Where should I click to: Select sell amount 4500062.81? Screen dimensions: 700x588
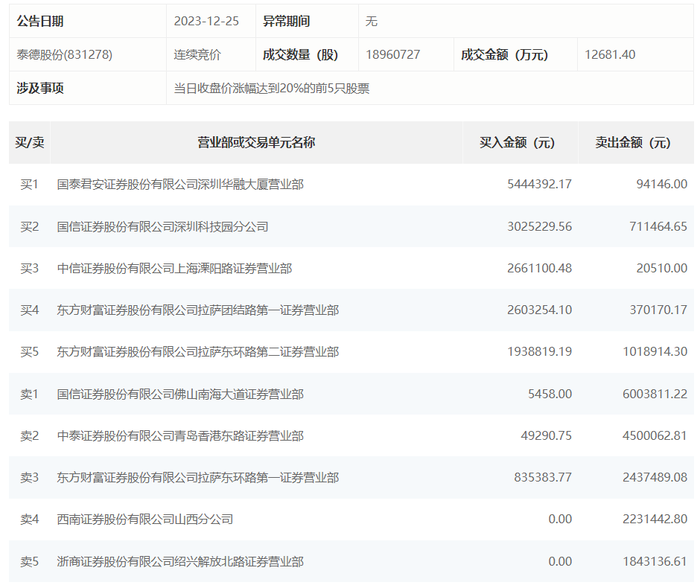click(x=655, y=435)
